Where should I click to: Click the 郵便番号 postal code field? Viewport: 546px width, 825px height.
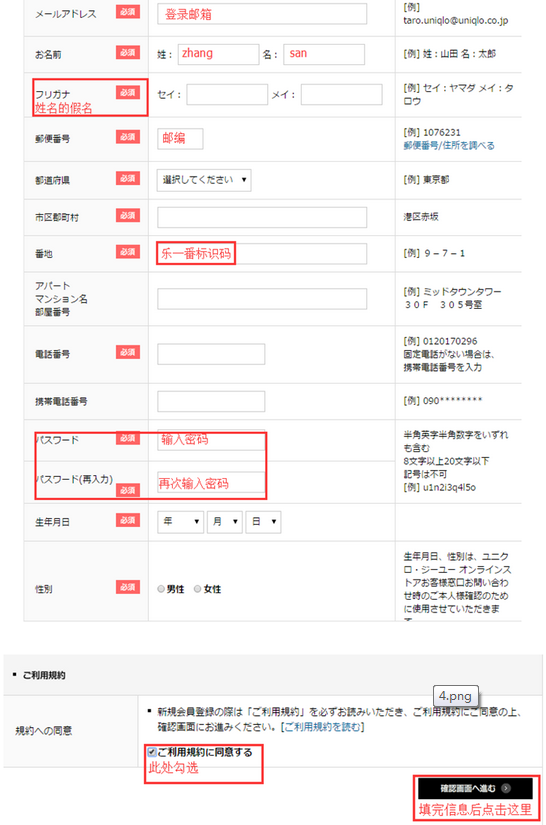tap(180, 139)
